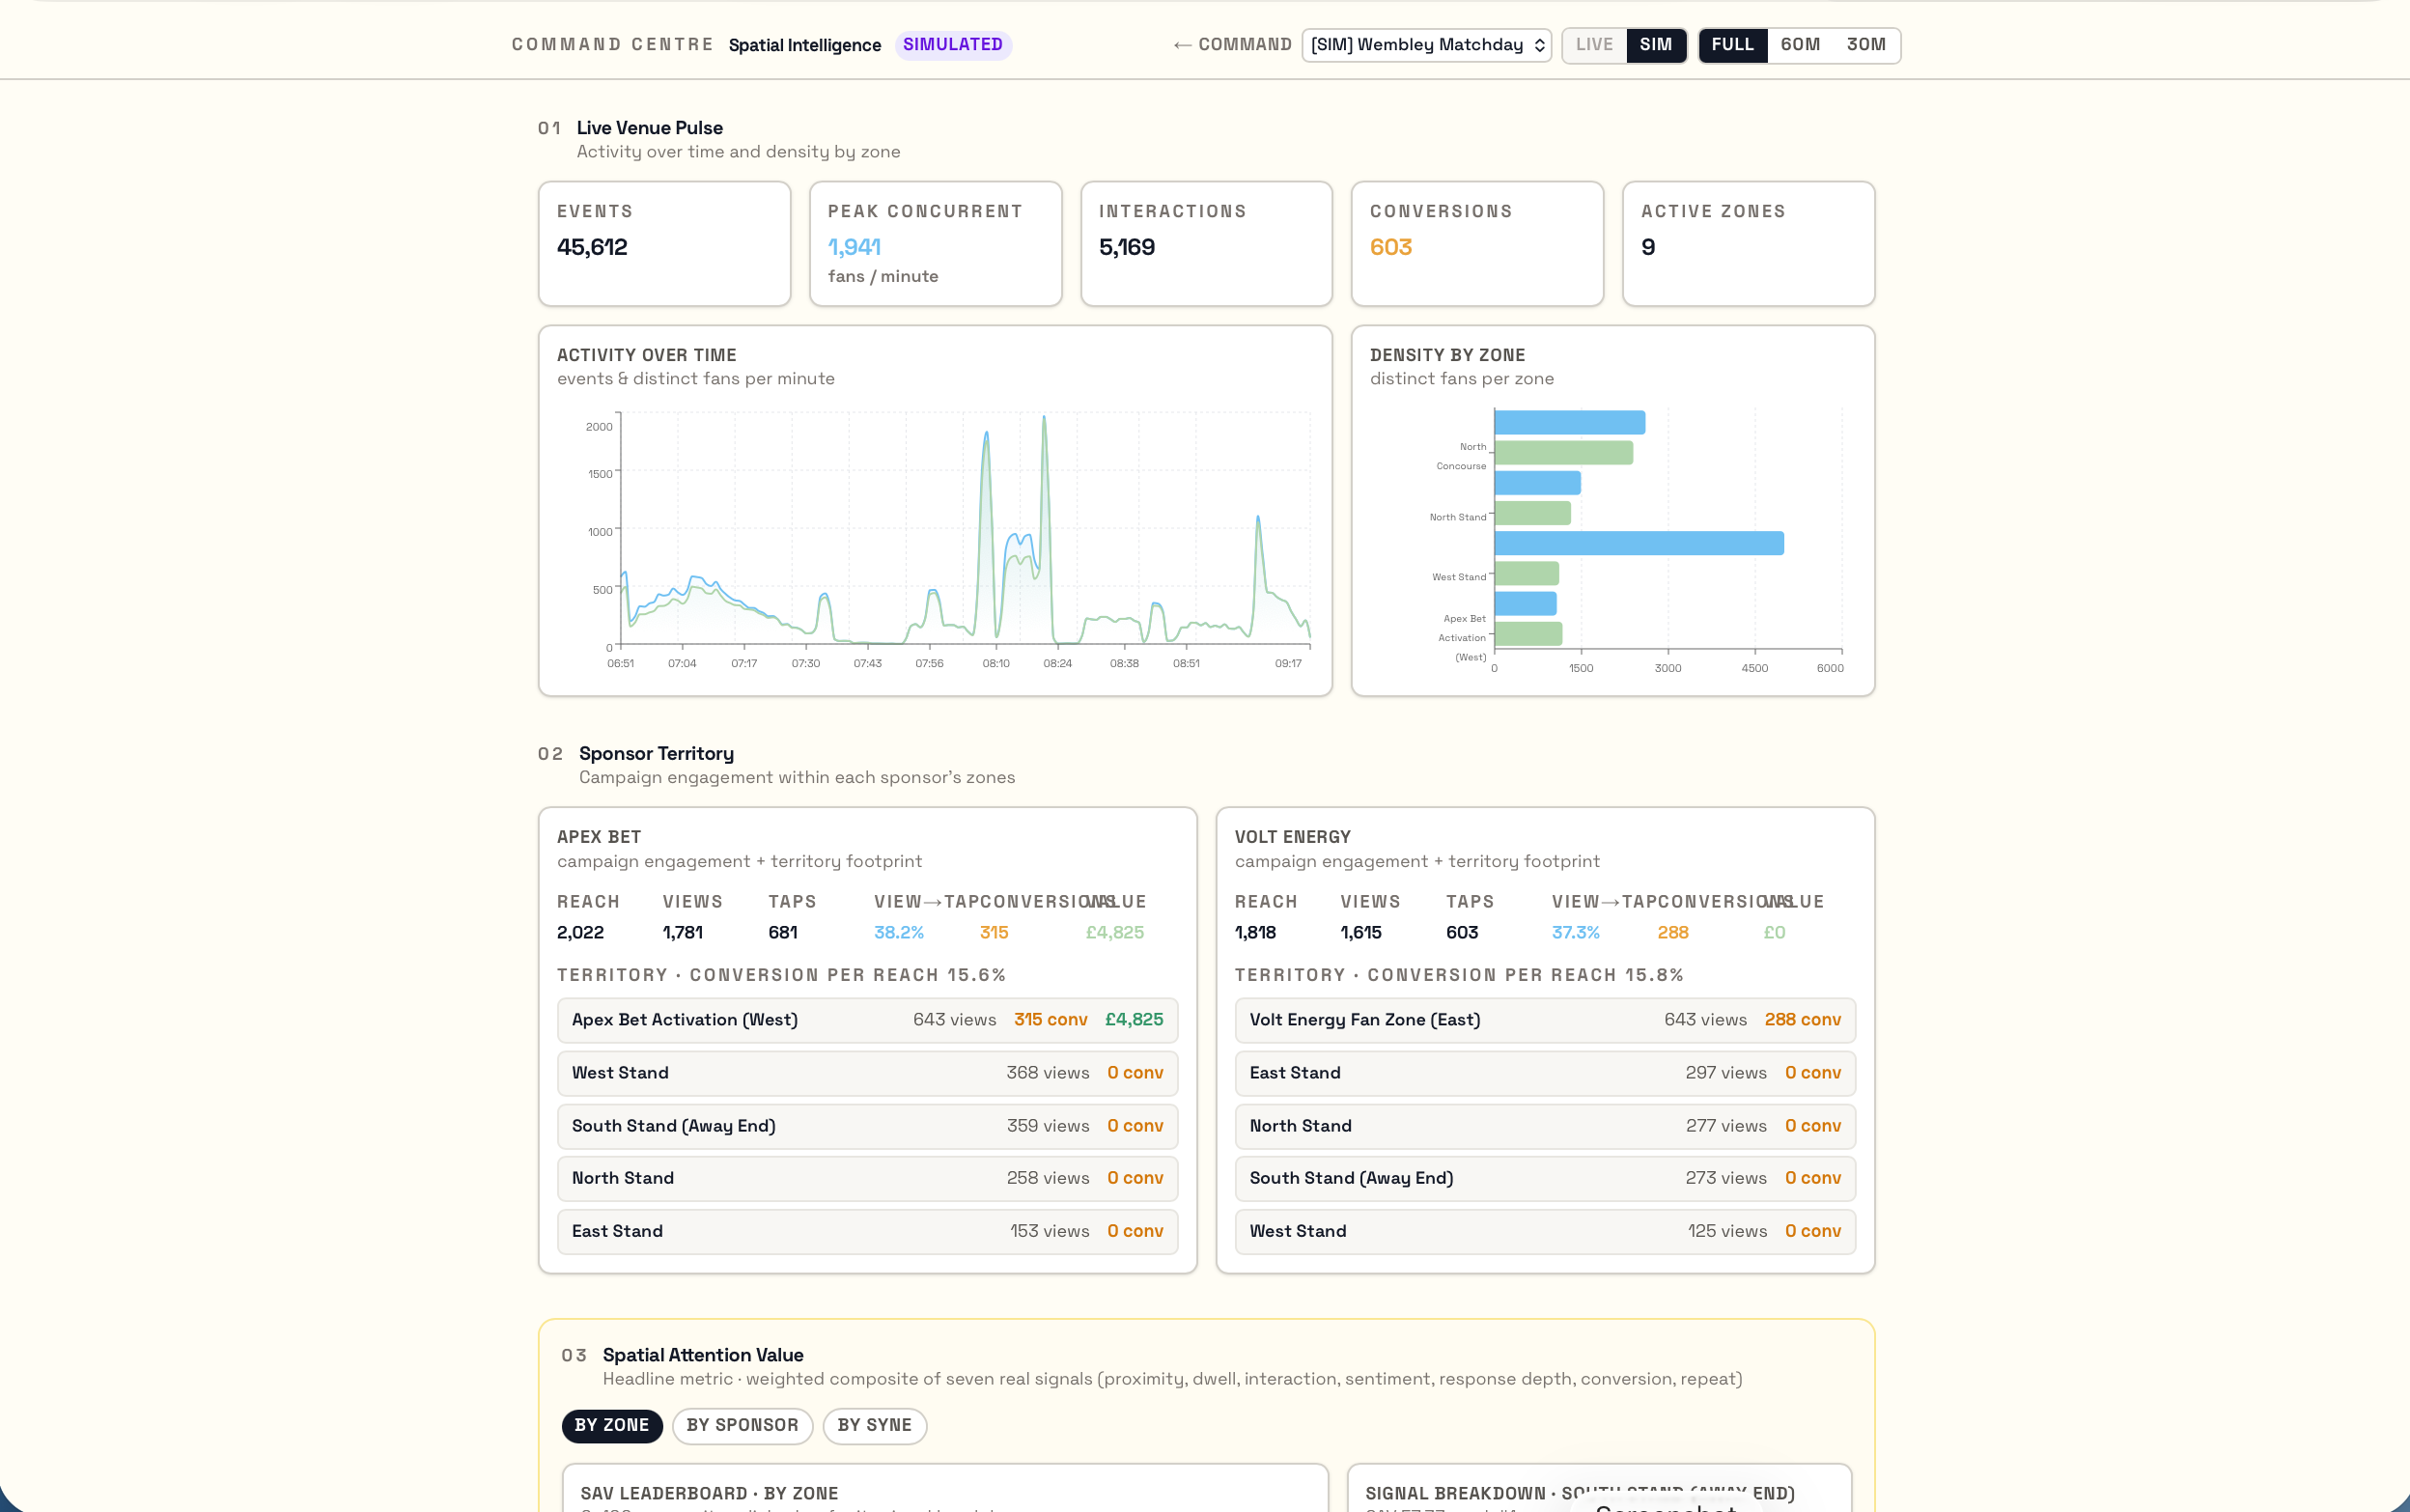Click the ACTIVITY OVER TIME chart title
This screenshot has height=1512, width=2410.
tap(646, 355)
